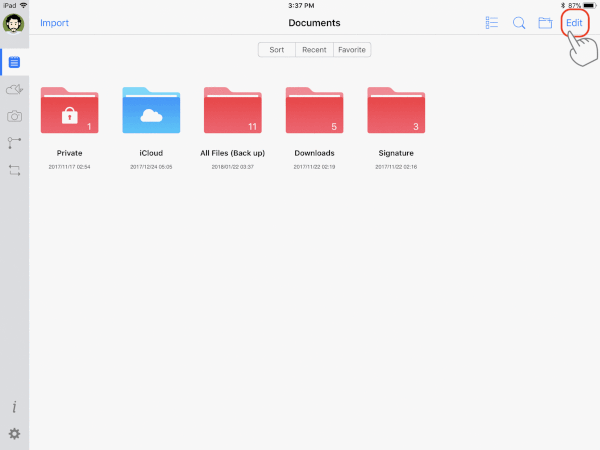Tap the search magnifier icon
Screen dimensions: 600x450
[519, 23]
